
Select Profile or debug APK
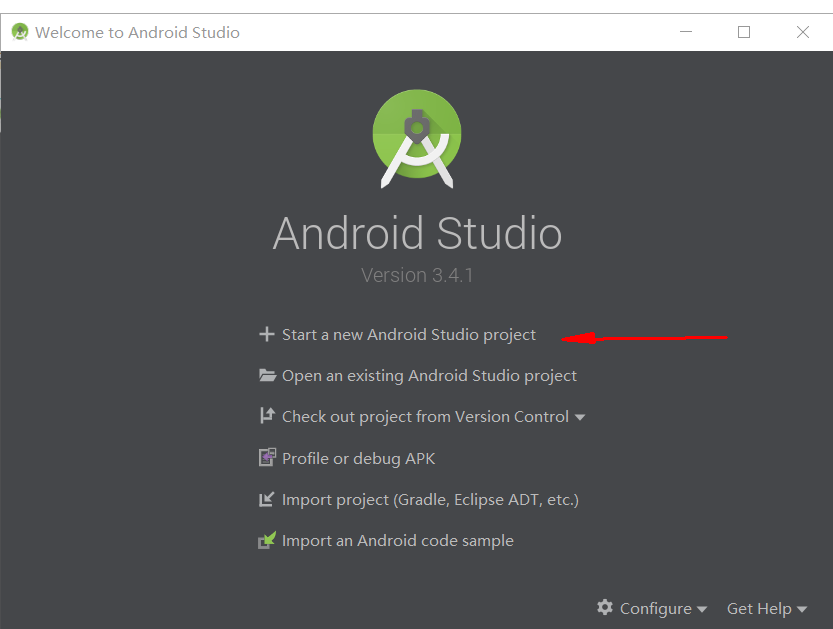click(x=358, y=458)
